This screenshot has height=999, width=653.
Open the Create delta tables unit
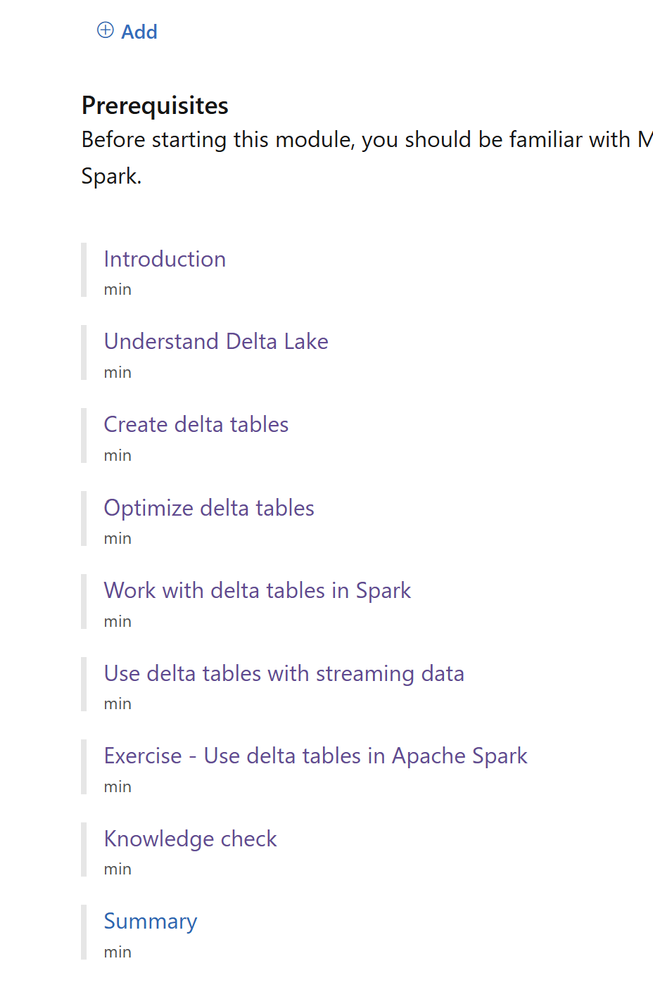click(x=196, y=425)
